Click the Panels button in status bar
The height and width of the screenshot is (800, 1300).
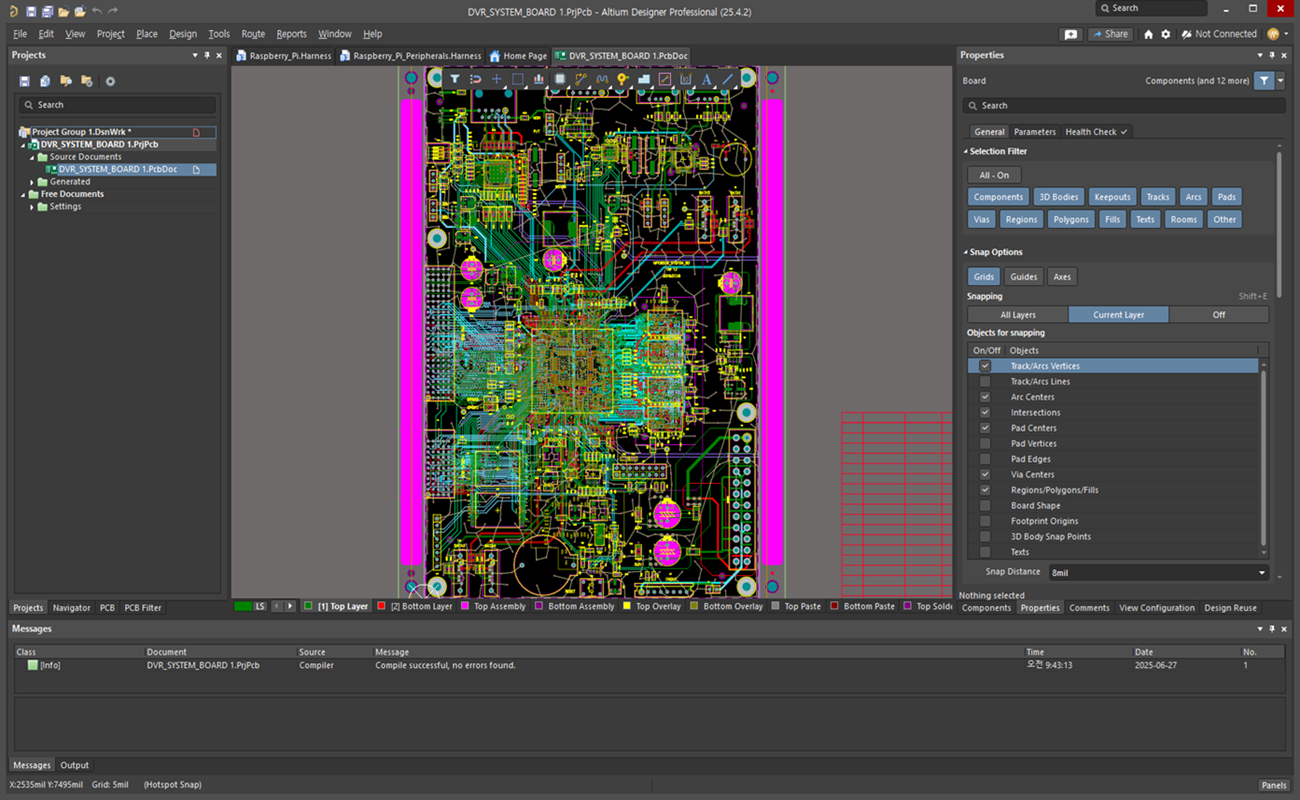point(1273,785)
